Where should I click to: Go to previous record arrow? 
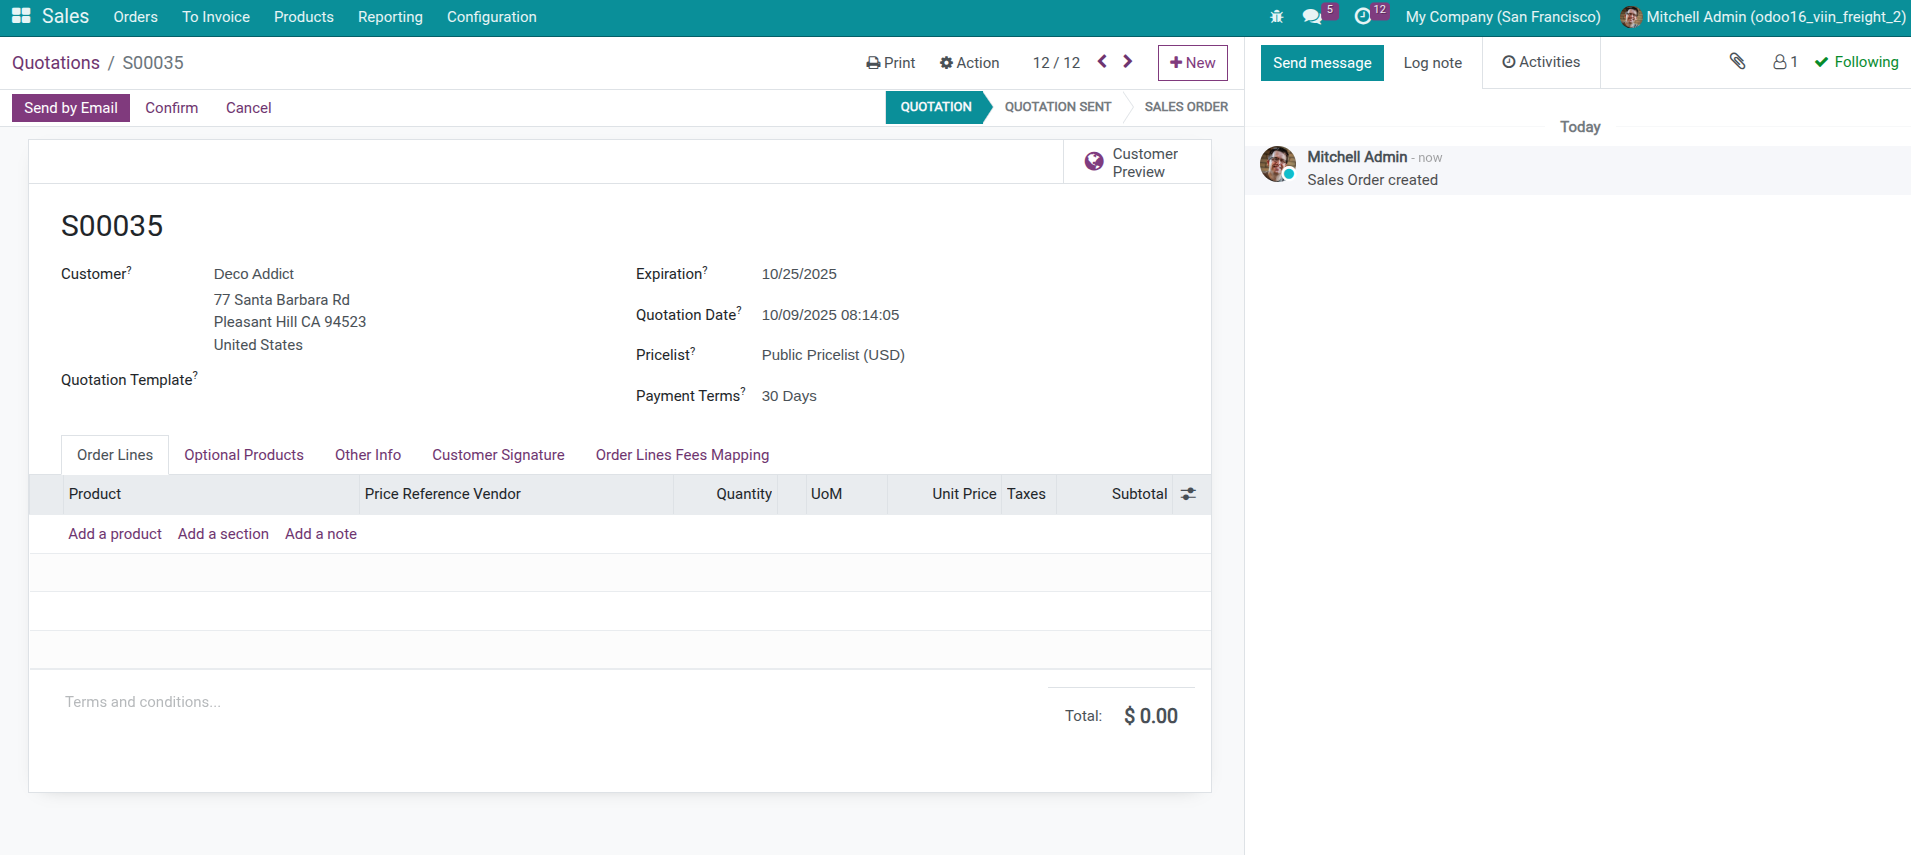pyautogui.click(x=1102, y=62)
